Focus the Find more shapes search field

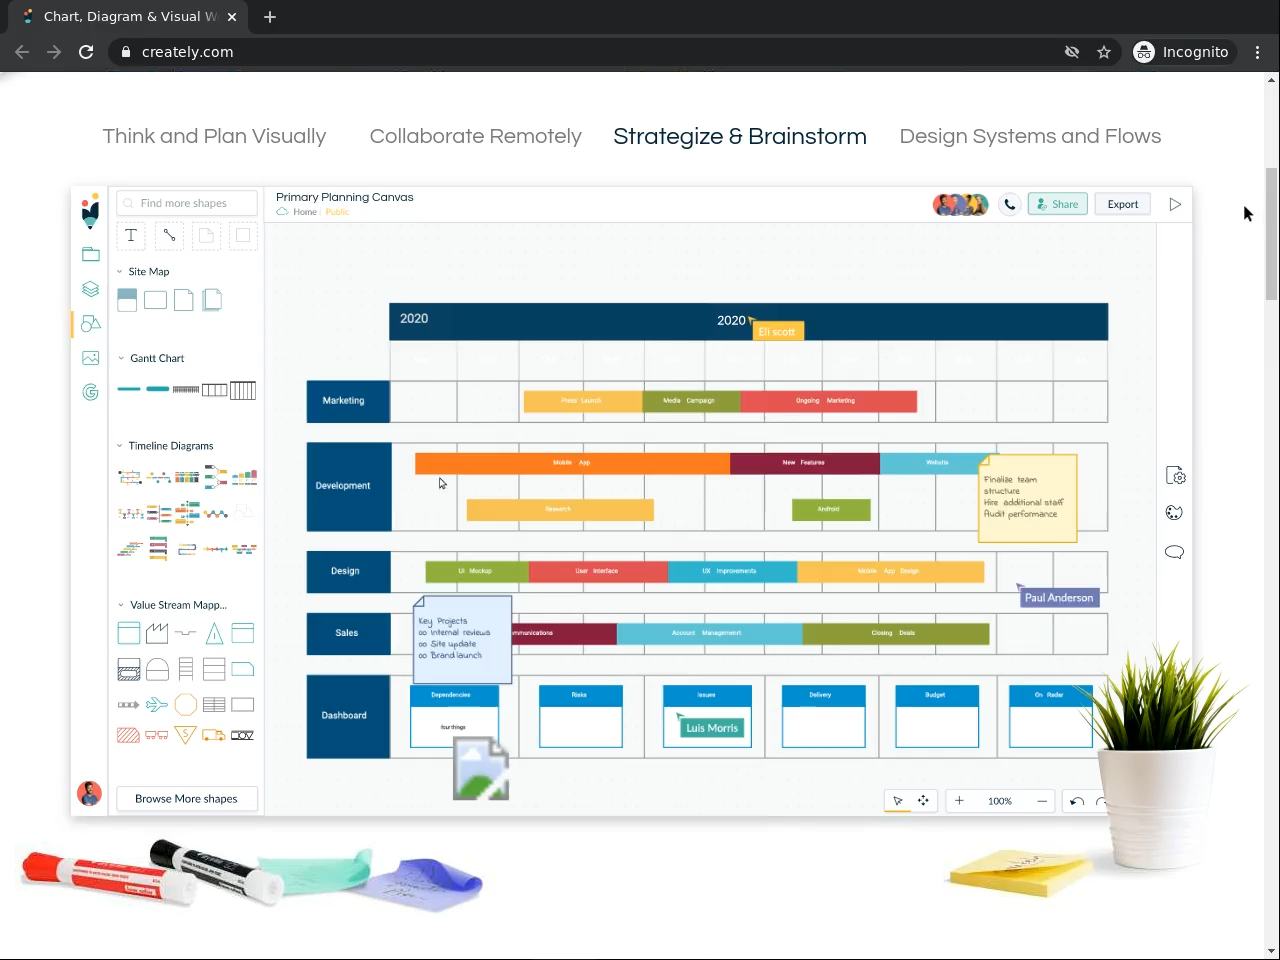[x=187, y=203]
